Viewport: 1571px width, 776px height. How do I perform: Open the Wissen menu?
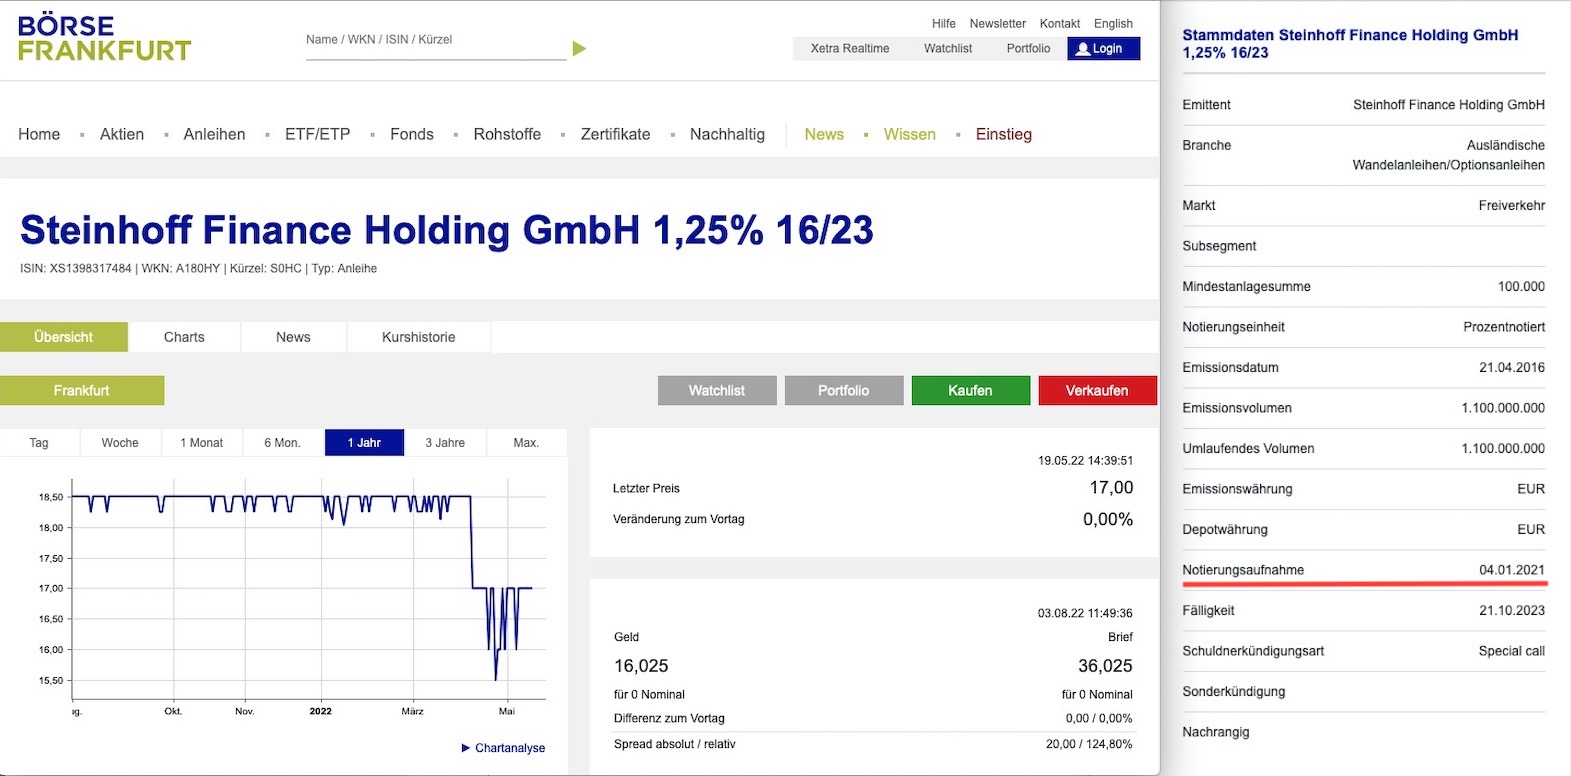tap(910, 134)
